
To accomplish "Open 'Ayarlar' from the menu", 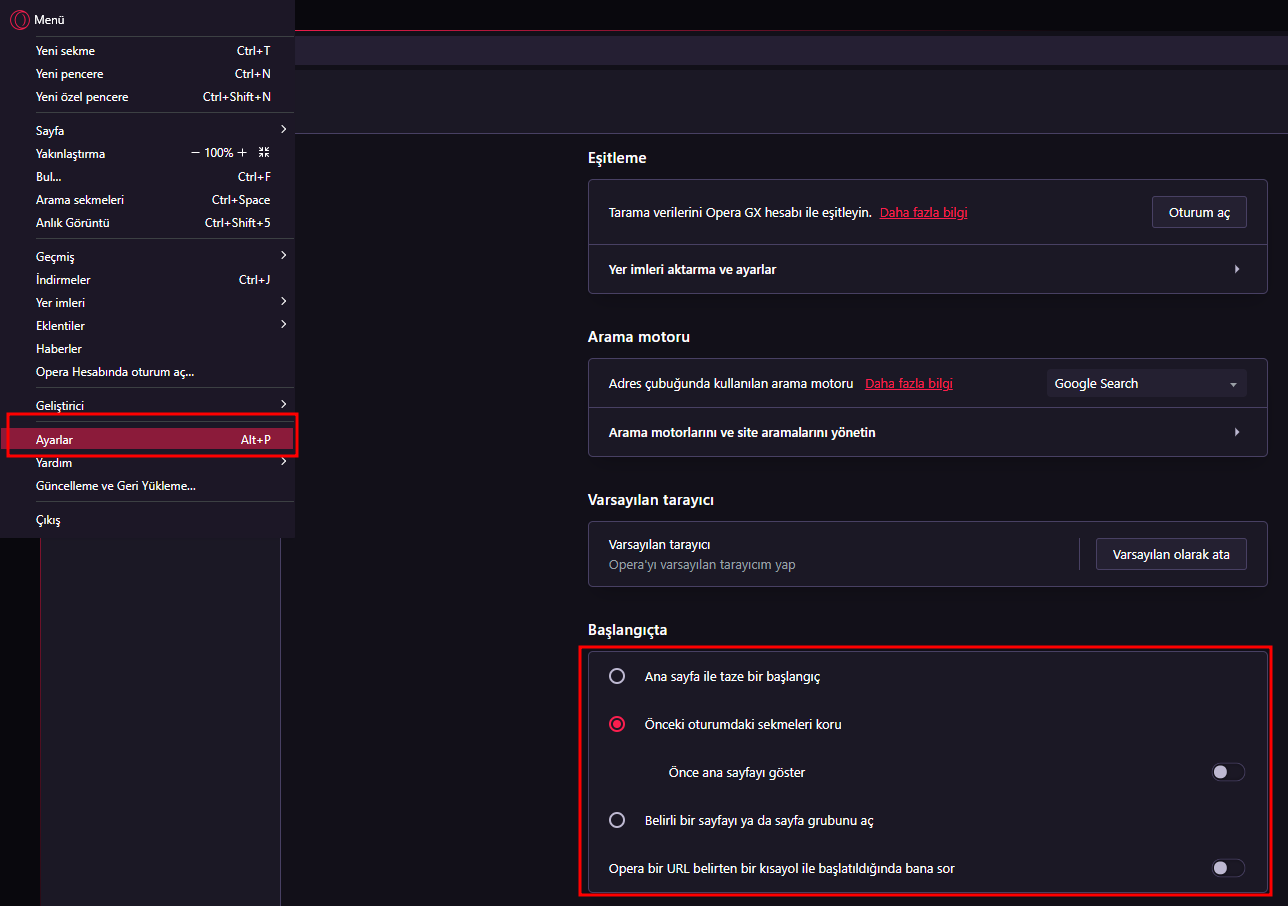I will (x=147, y=440).
